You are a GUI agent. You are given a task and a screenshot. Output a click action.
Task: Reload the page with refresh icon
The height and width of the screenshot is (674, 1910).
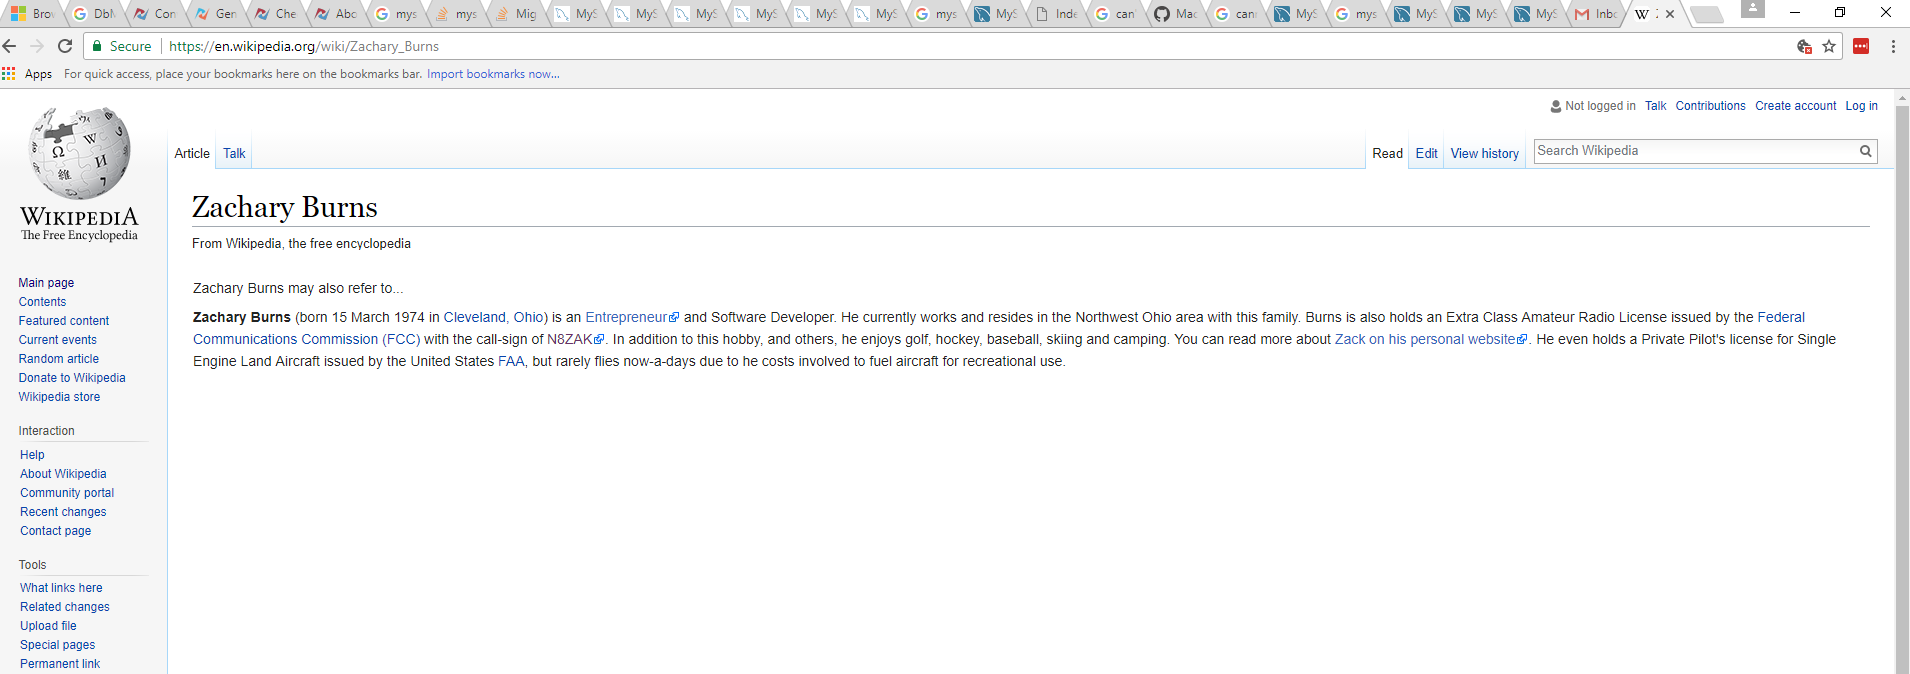65,46
